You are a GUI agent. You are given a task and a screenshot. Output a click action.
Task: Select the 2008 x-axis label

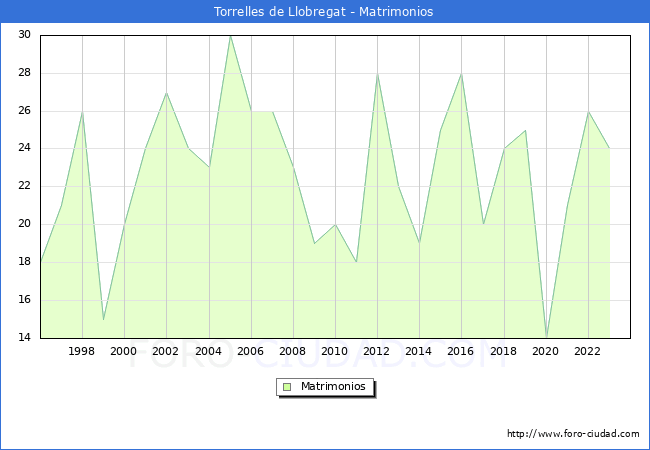coord(292,351)
